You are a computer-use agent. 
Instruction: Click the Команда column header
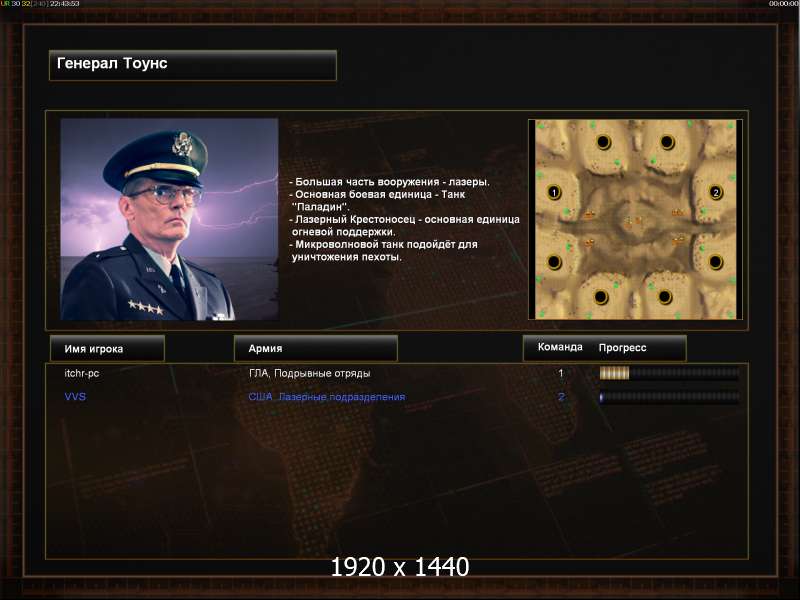coord(560,347)
